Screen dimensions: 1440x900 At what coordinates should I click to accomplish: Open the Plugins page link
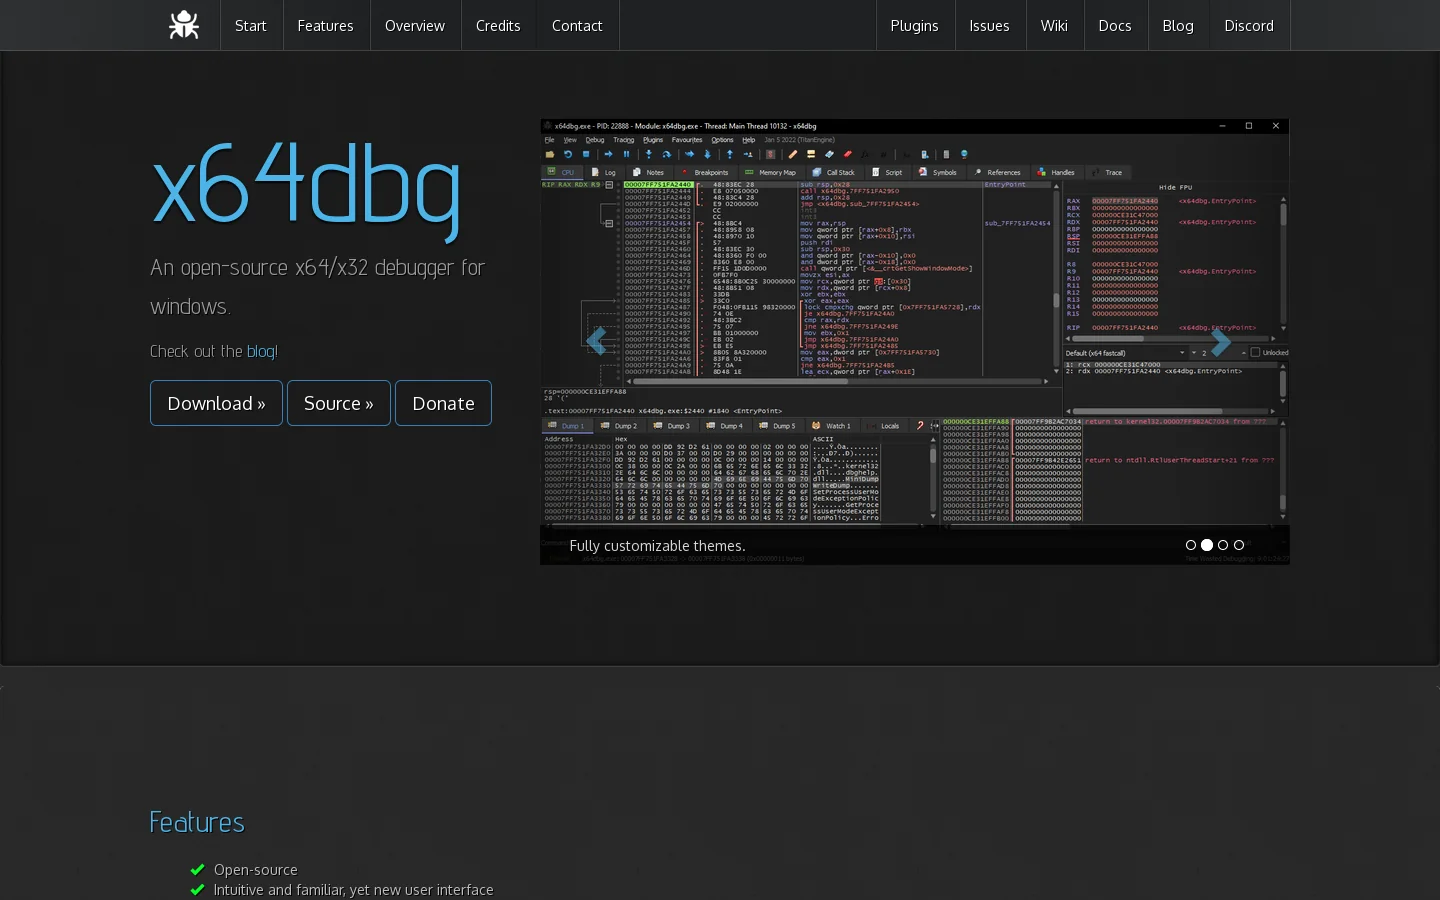pos(915,25)
